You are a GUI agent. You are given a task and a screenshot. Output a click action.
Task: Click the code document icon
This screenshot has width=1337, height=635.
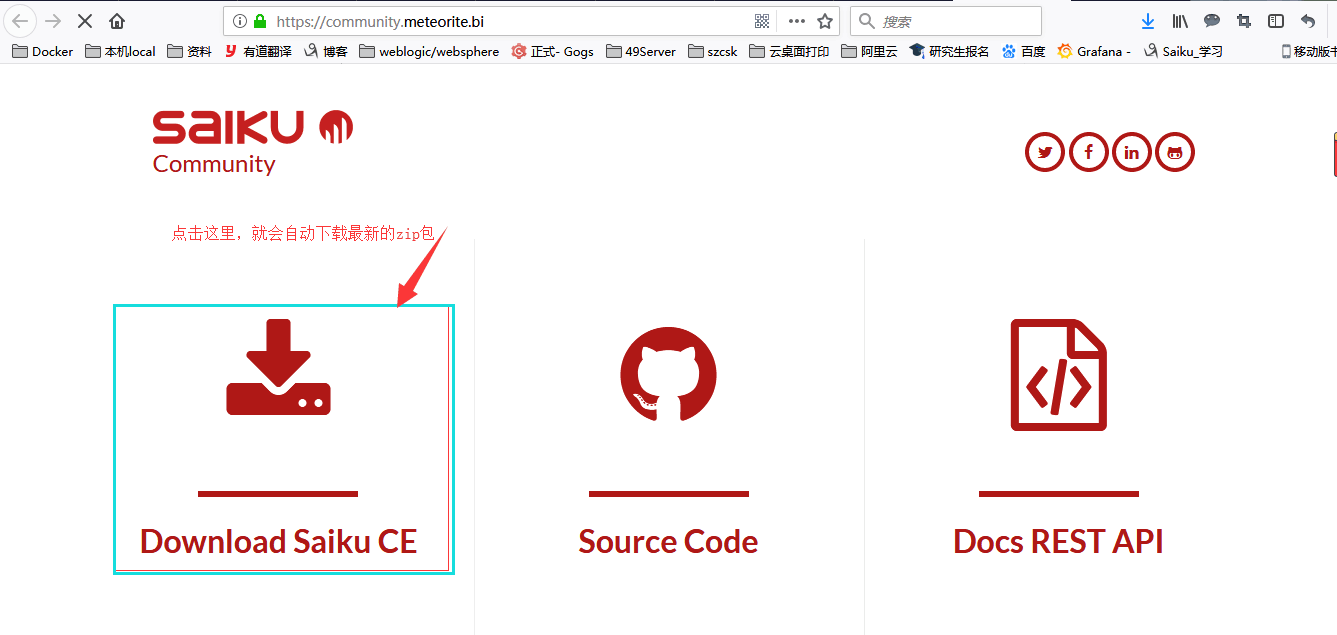coord(1059,375)
